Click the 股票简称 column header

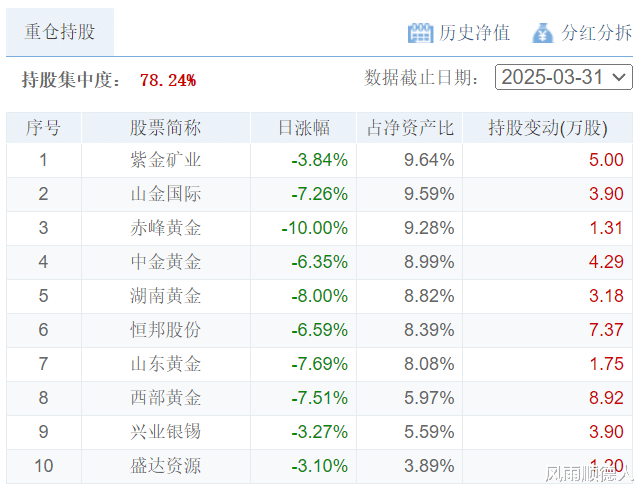166,128
